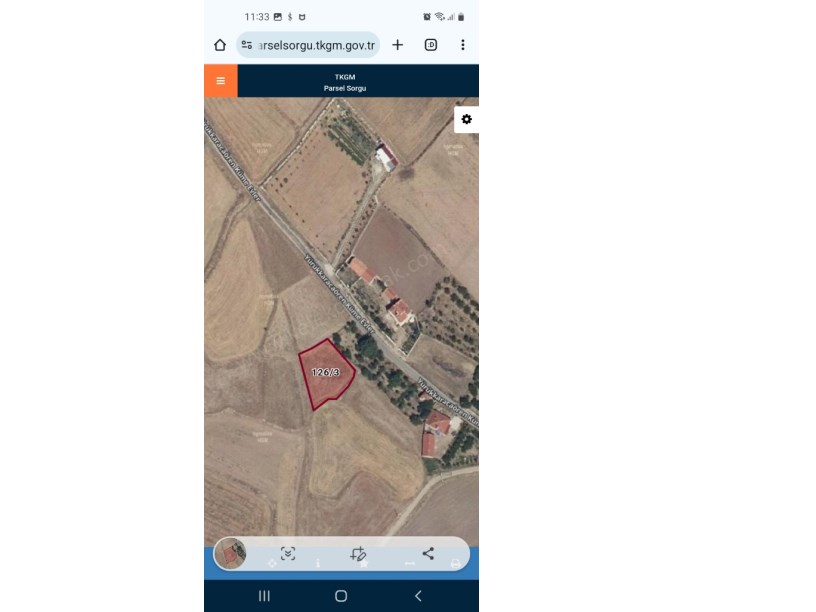Tap the Android back button
The height and width of the screenshot is (612, 816).
coord(418,596)
